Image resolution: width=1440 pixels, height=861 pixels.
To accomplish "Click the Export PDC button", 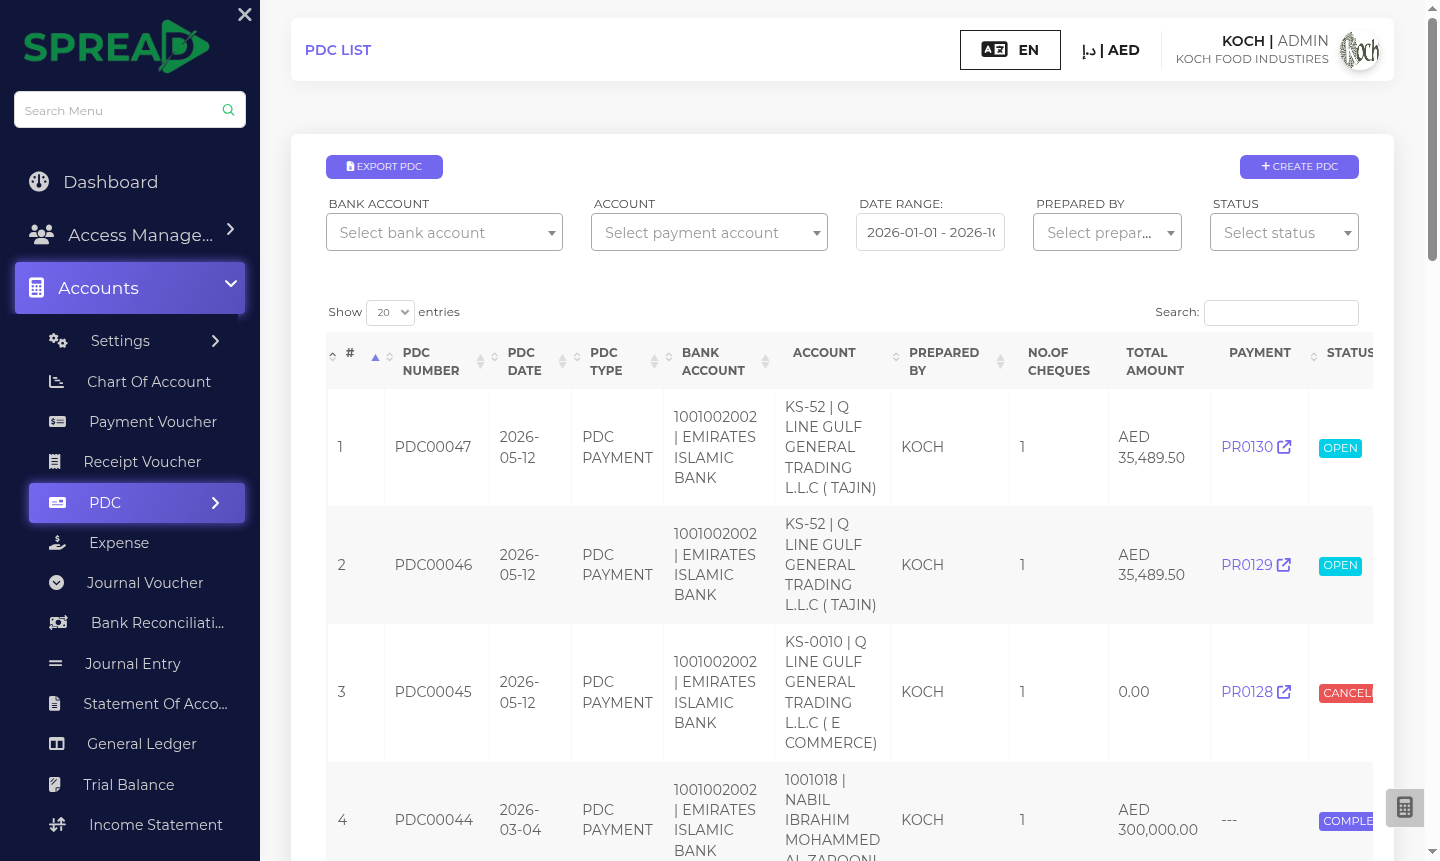I will click(x=384, y=167).
